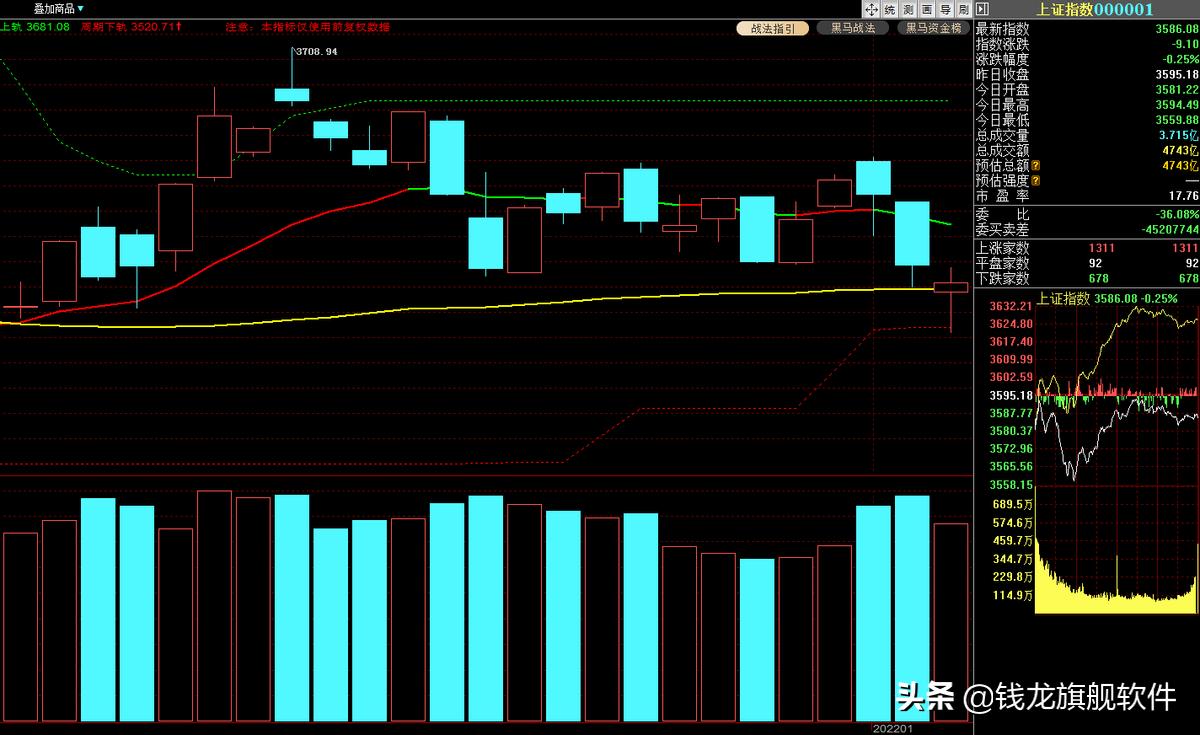Viewport: 1200px width, 735px height.
Task: Click the 3558.15 price axis label
Action: click(x=1012, y=483)
